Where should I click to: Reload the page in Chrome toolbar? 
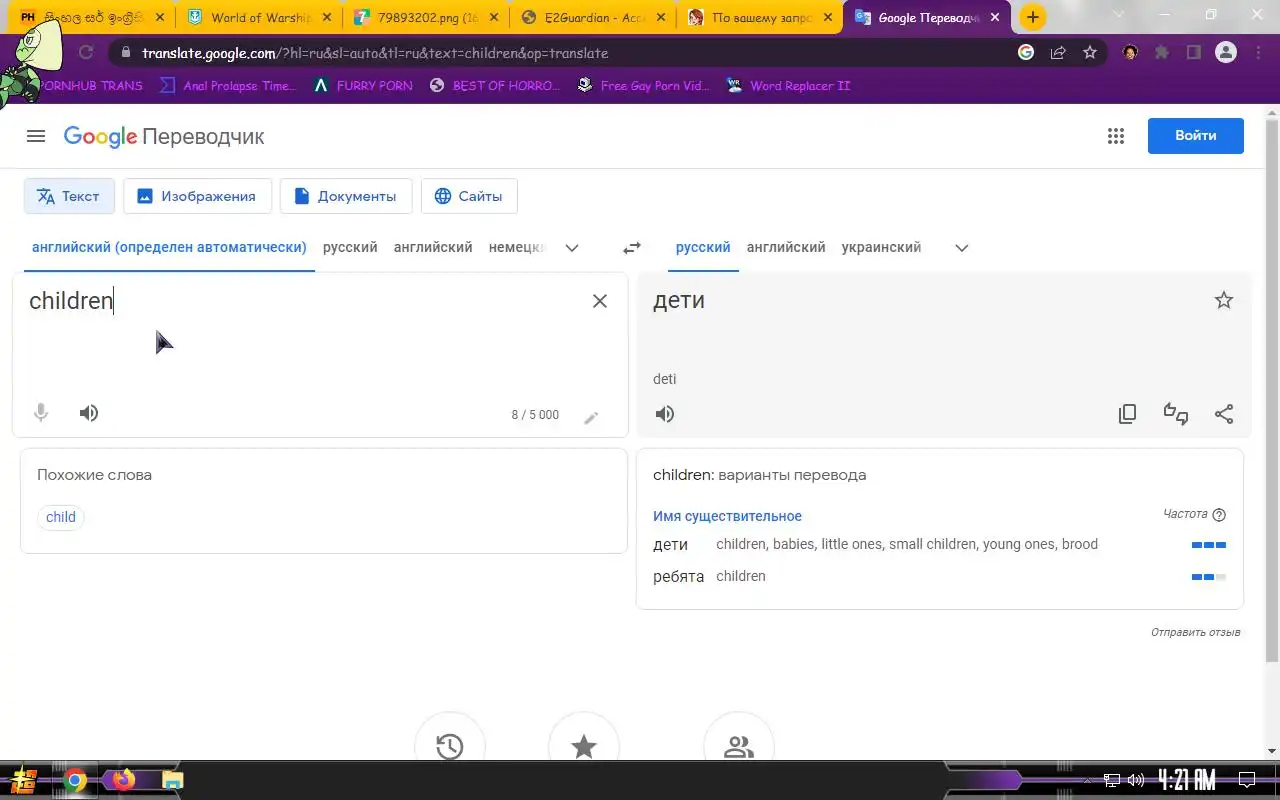[86, 53]
